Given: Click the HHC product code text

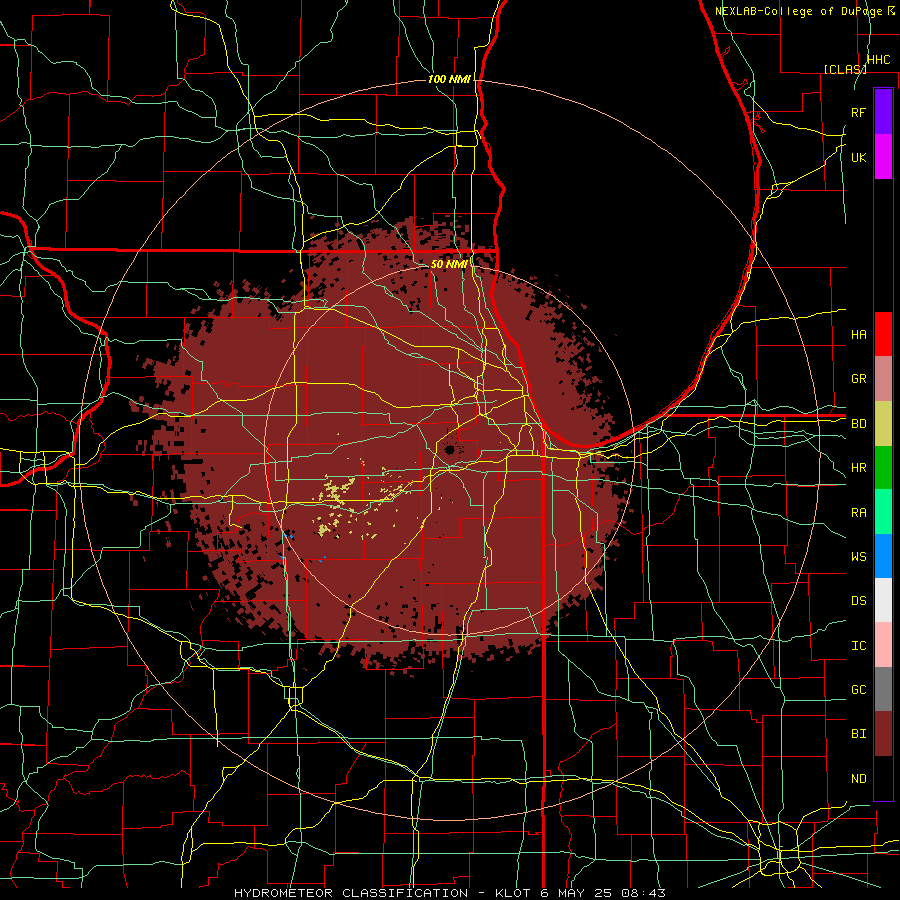Looking at the screenshot, I should click(878, 60).
